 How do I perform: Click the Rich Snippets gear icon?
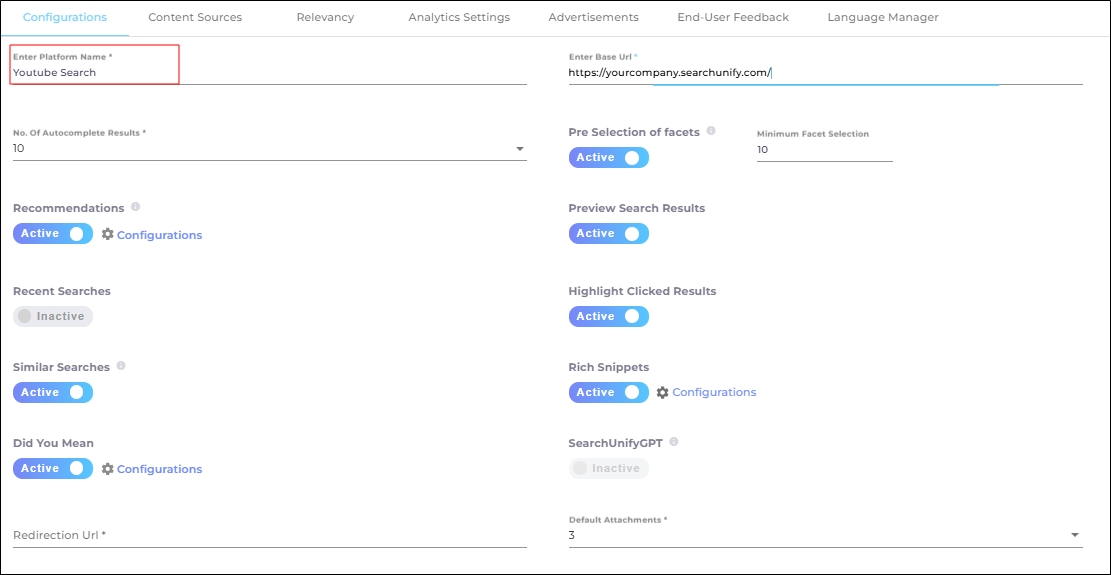662,393
